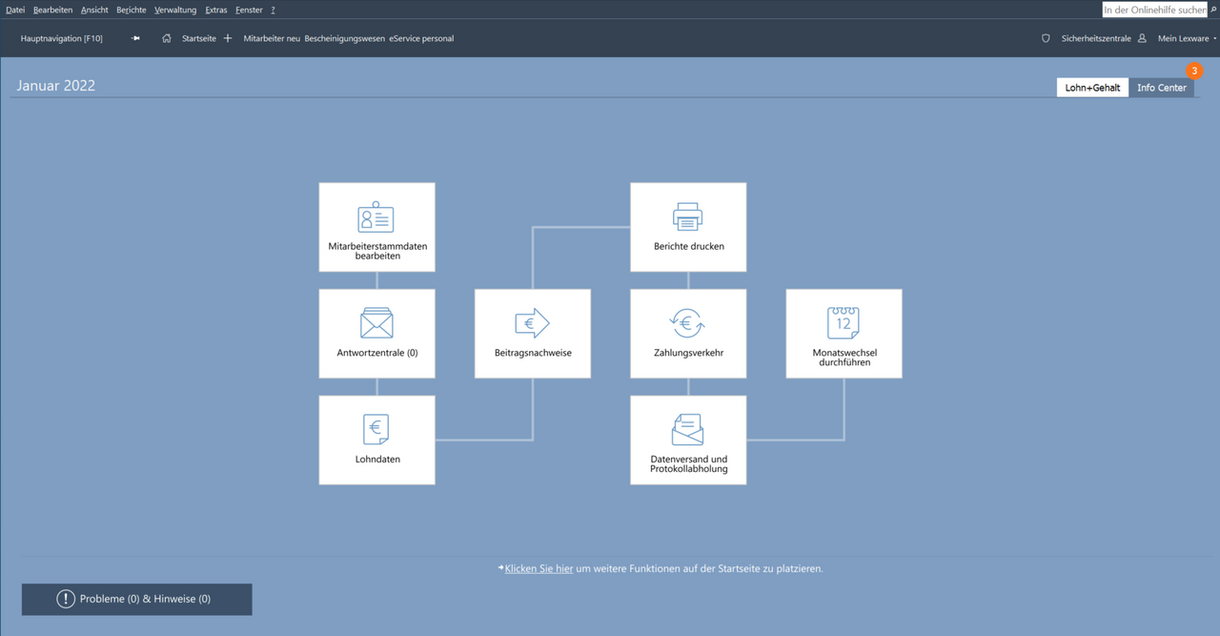
Task: Open Hauptnavigation [F10]
Action: click(61, 38)
